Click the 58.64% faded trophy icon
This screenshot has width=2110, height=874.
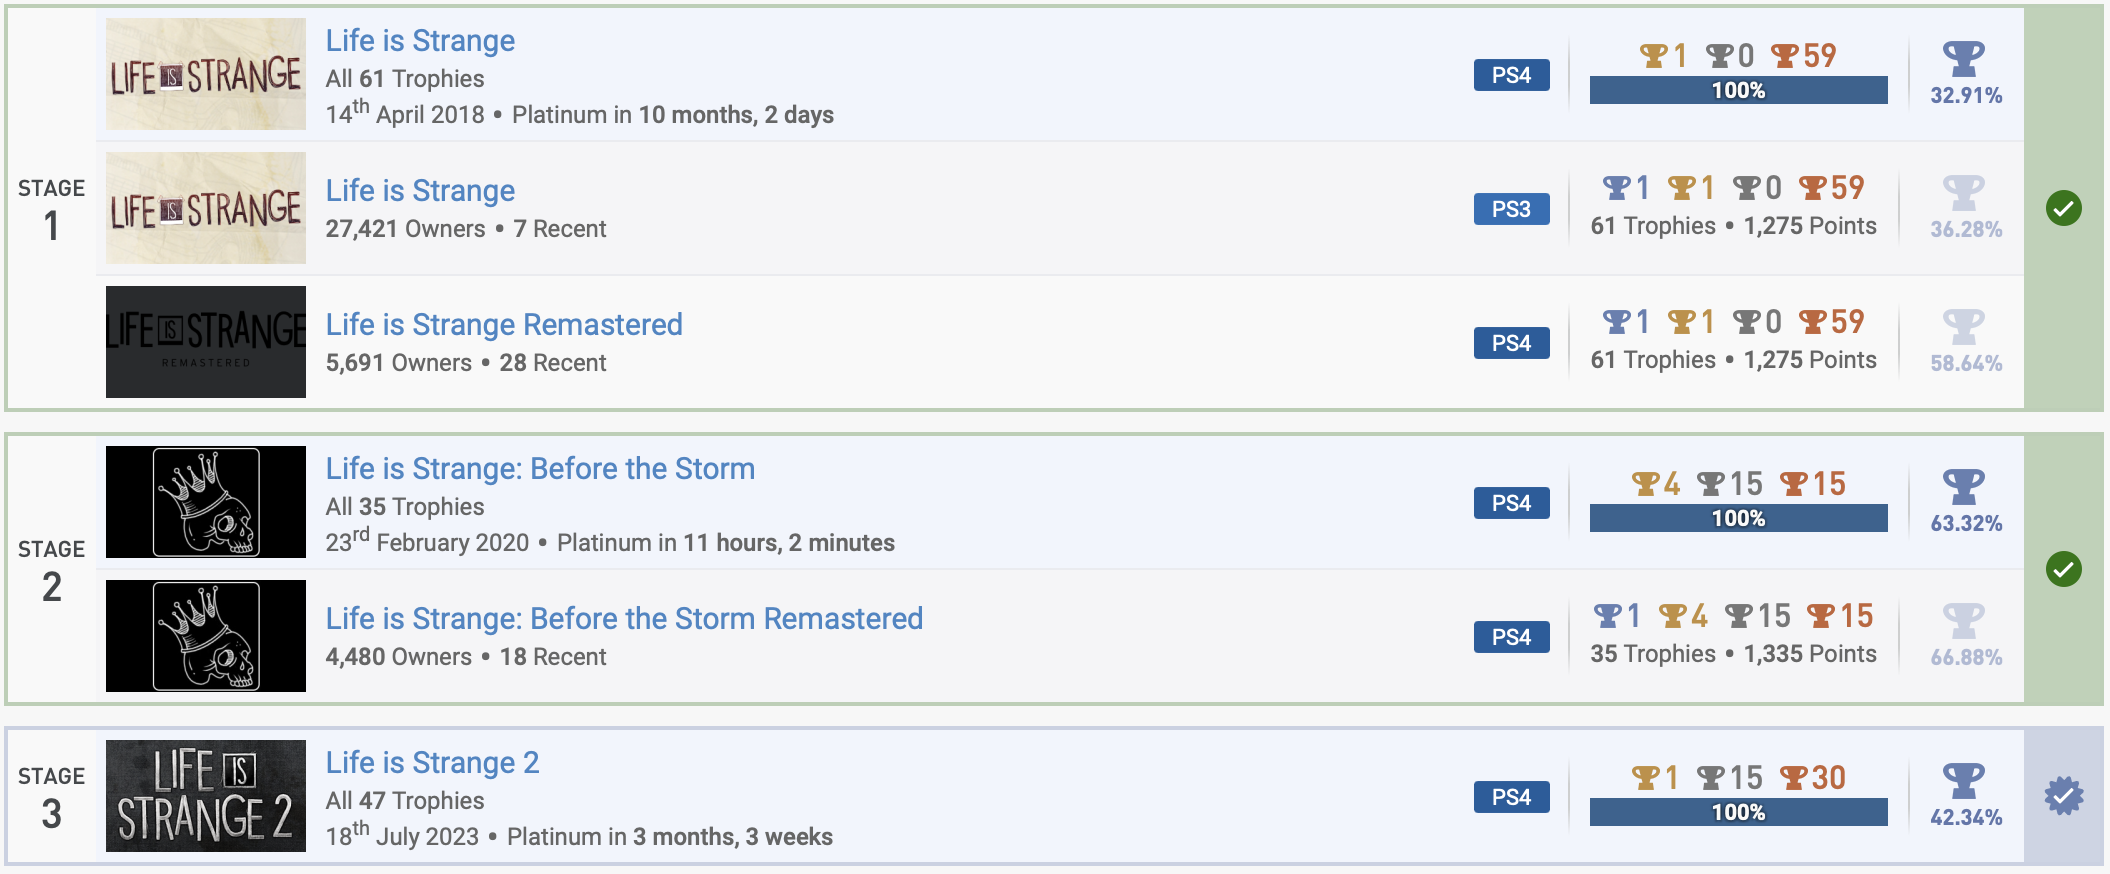(1963, 327)
